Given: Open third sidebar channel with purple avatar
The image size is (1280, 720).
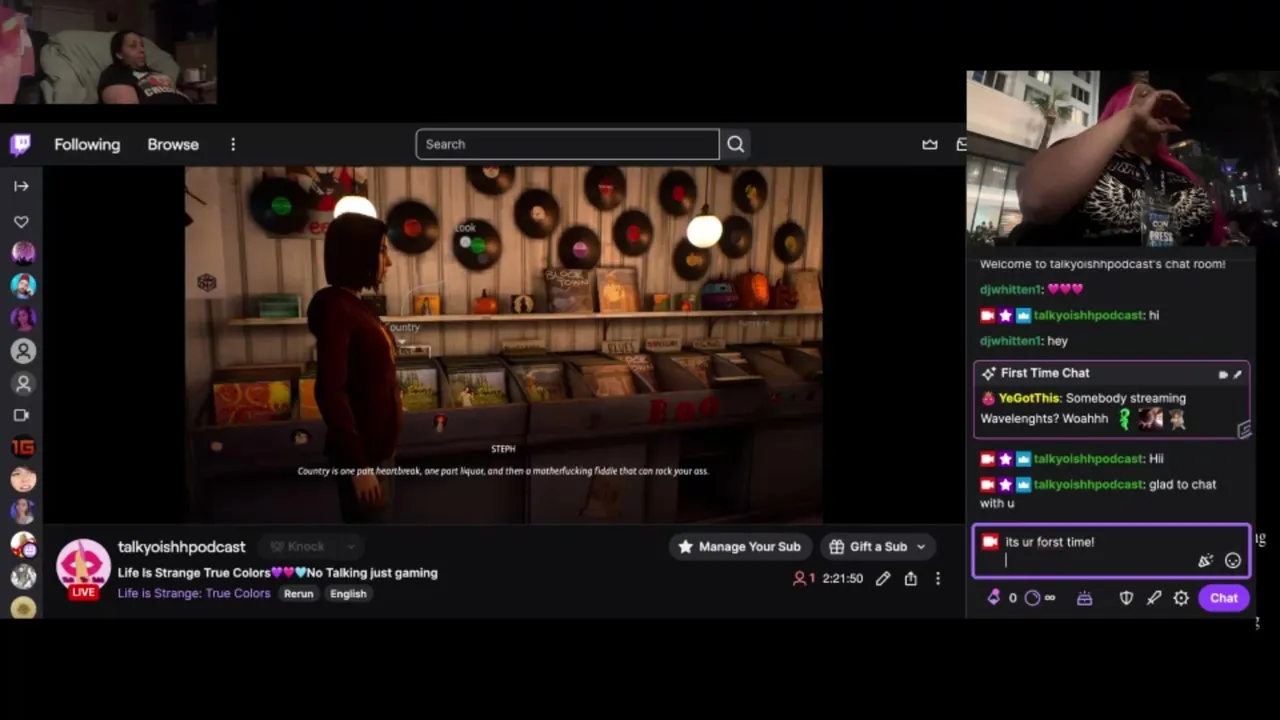Looking at the screenshot, I should coord(23,319).
